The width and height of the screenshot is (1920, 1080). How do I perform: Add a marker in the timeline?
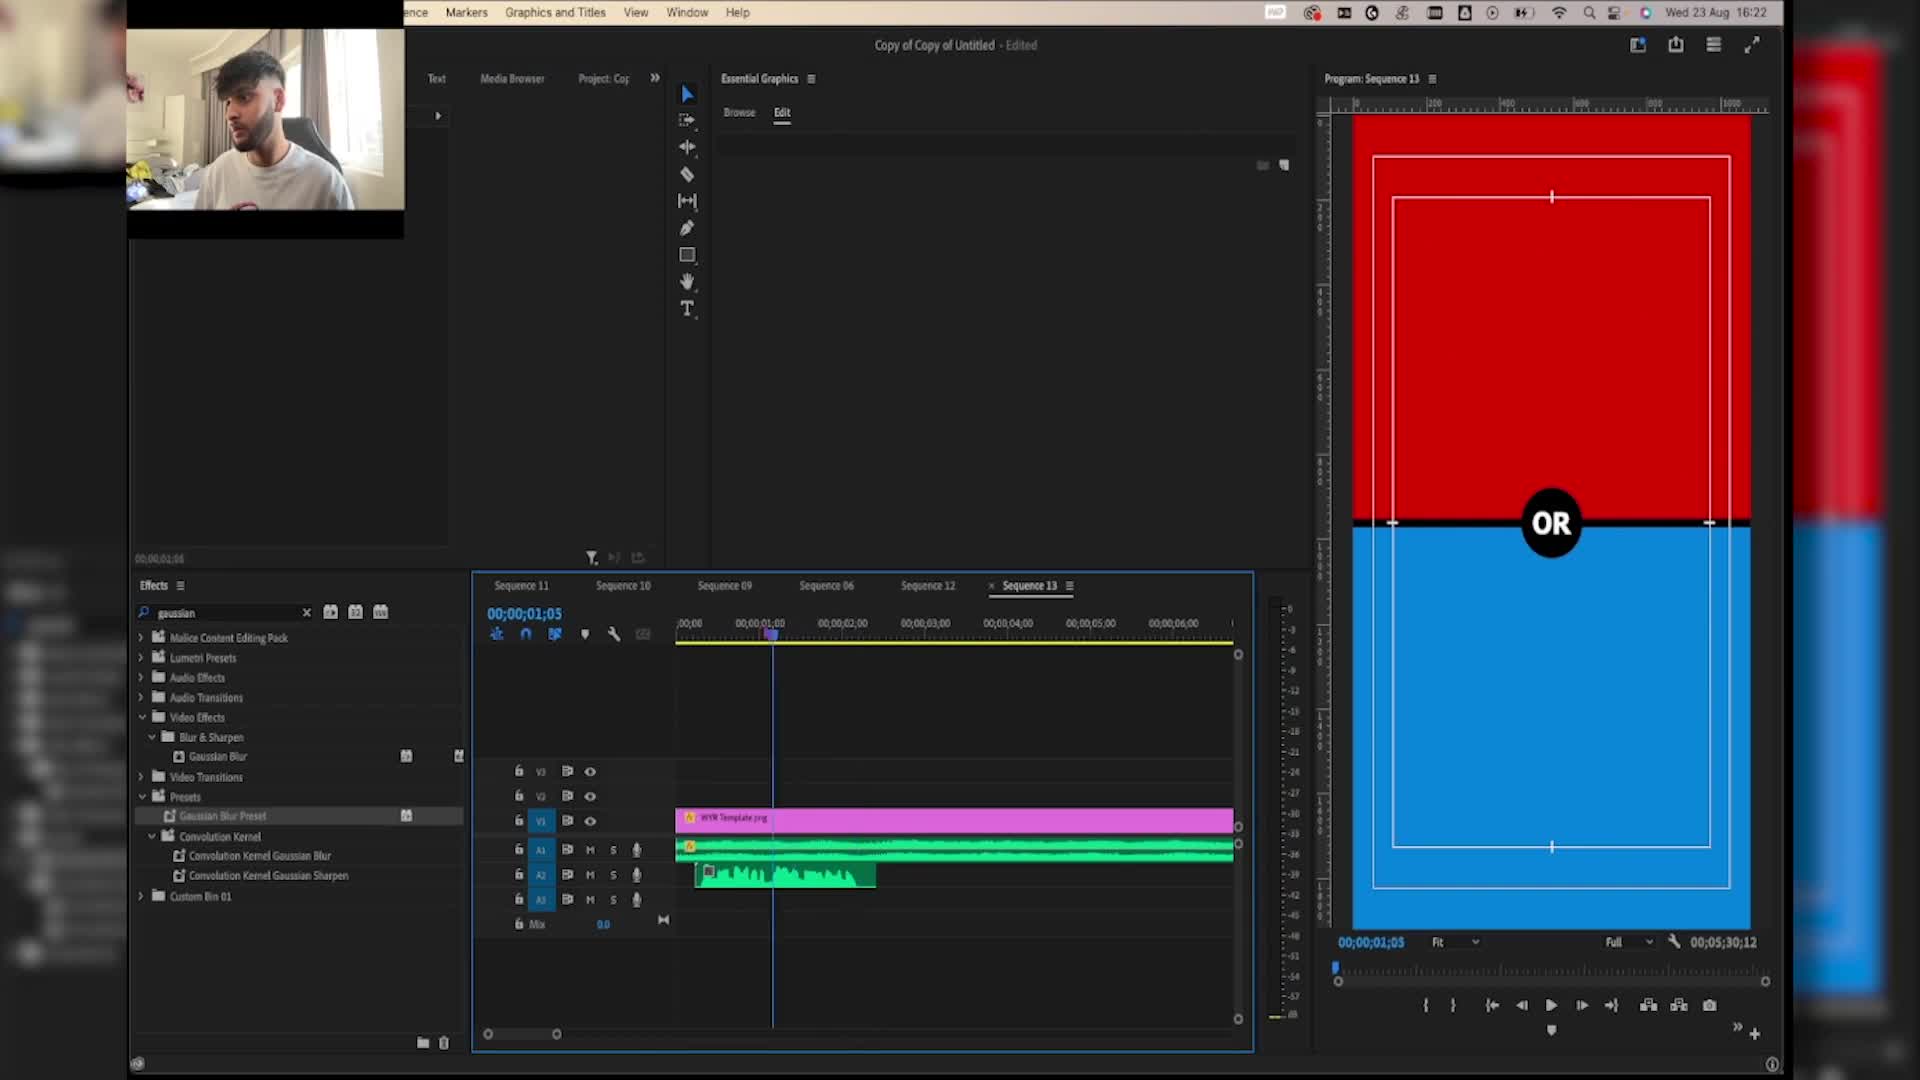pyautogui.click(x=585, y=634)
